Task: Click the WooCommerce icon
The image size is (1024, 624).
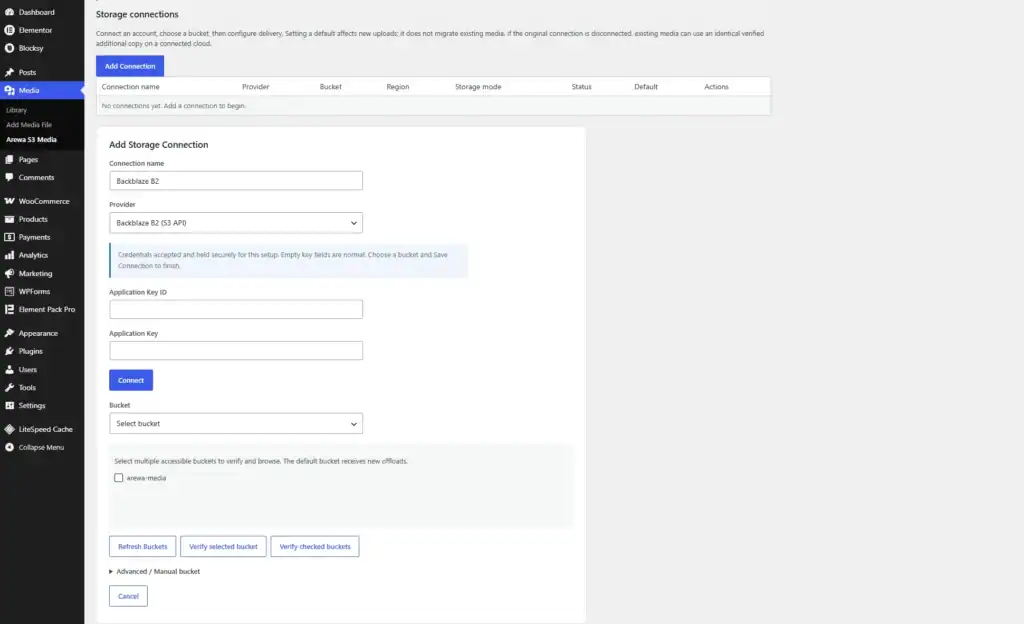Action: click(x=9, y=201)
